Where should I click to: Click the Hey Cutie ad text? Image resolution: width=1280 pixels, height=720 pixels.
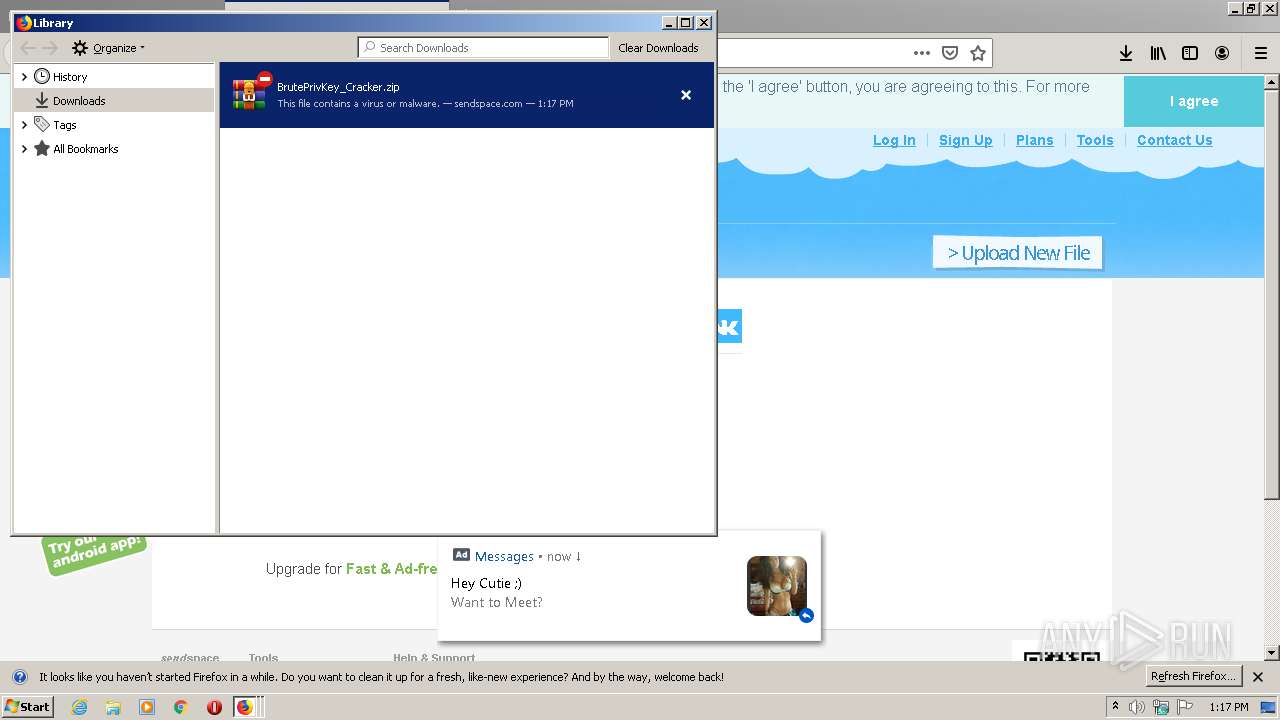pyautogui.click(x=486, y=583)
